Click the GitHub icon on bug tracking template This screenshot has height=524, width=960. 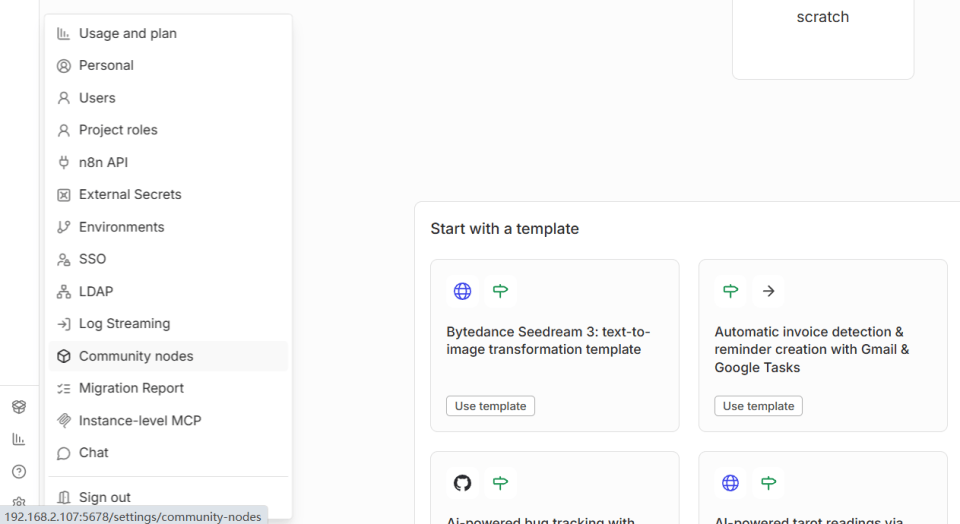(x=462, y=483)
